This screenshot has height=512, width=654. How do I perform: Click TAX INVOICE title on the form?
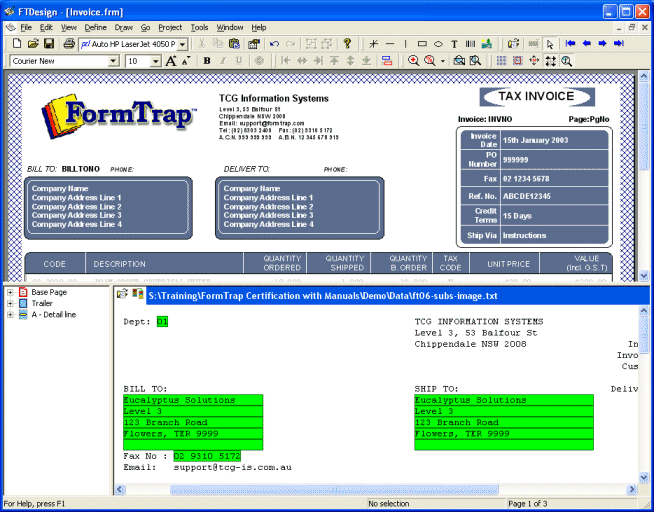536,96
